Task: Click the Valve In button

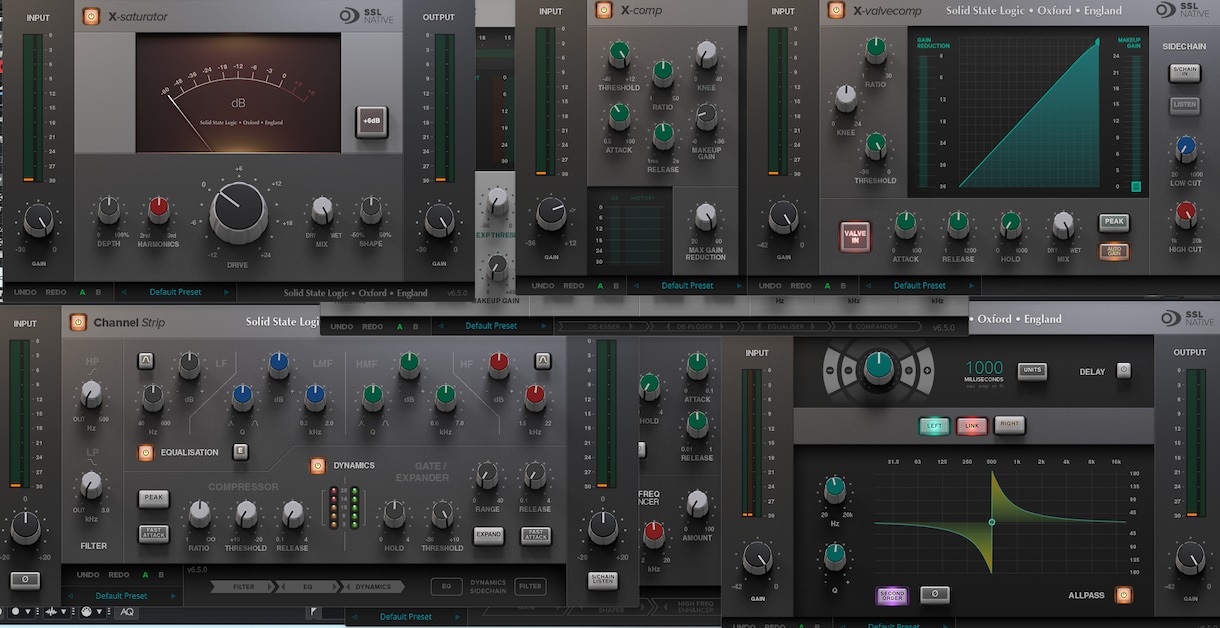Action: pyautogui.click(x=856, y=236)
